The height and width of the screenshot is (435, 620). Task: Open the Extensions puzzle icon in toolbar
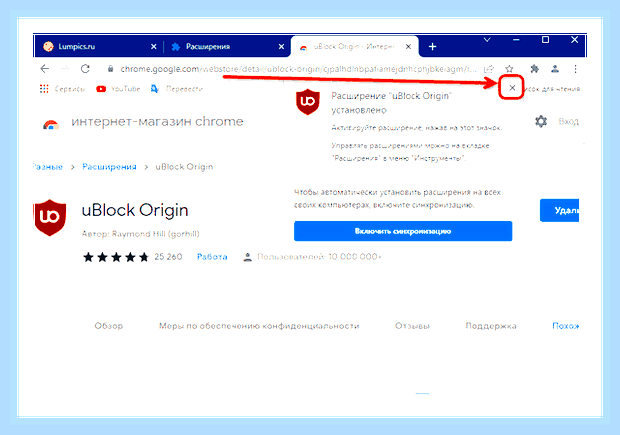pyautogui.click(x=535, y=69)
